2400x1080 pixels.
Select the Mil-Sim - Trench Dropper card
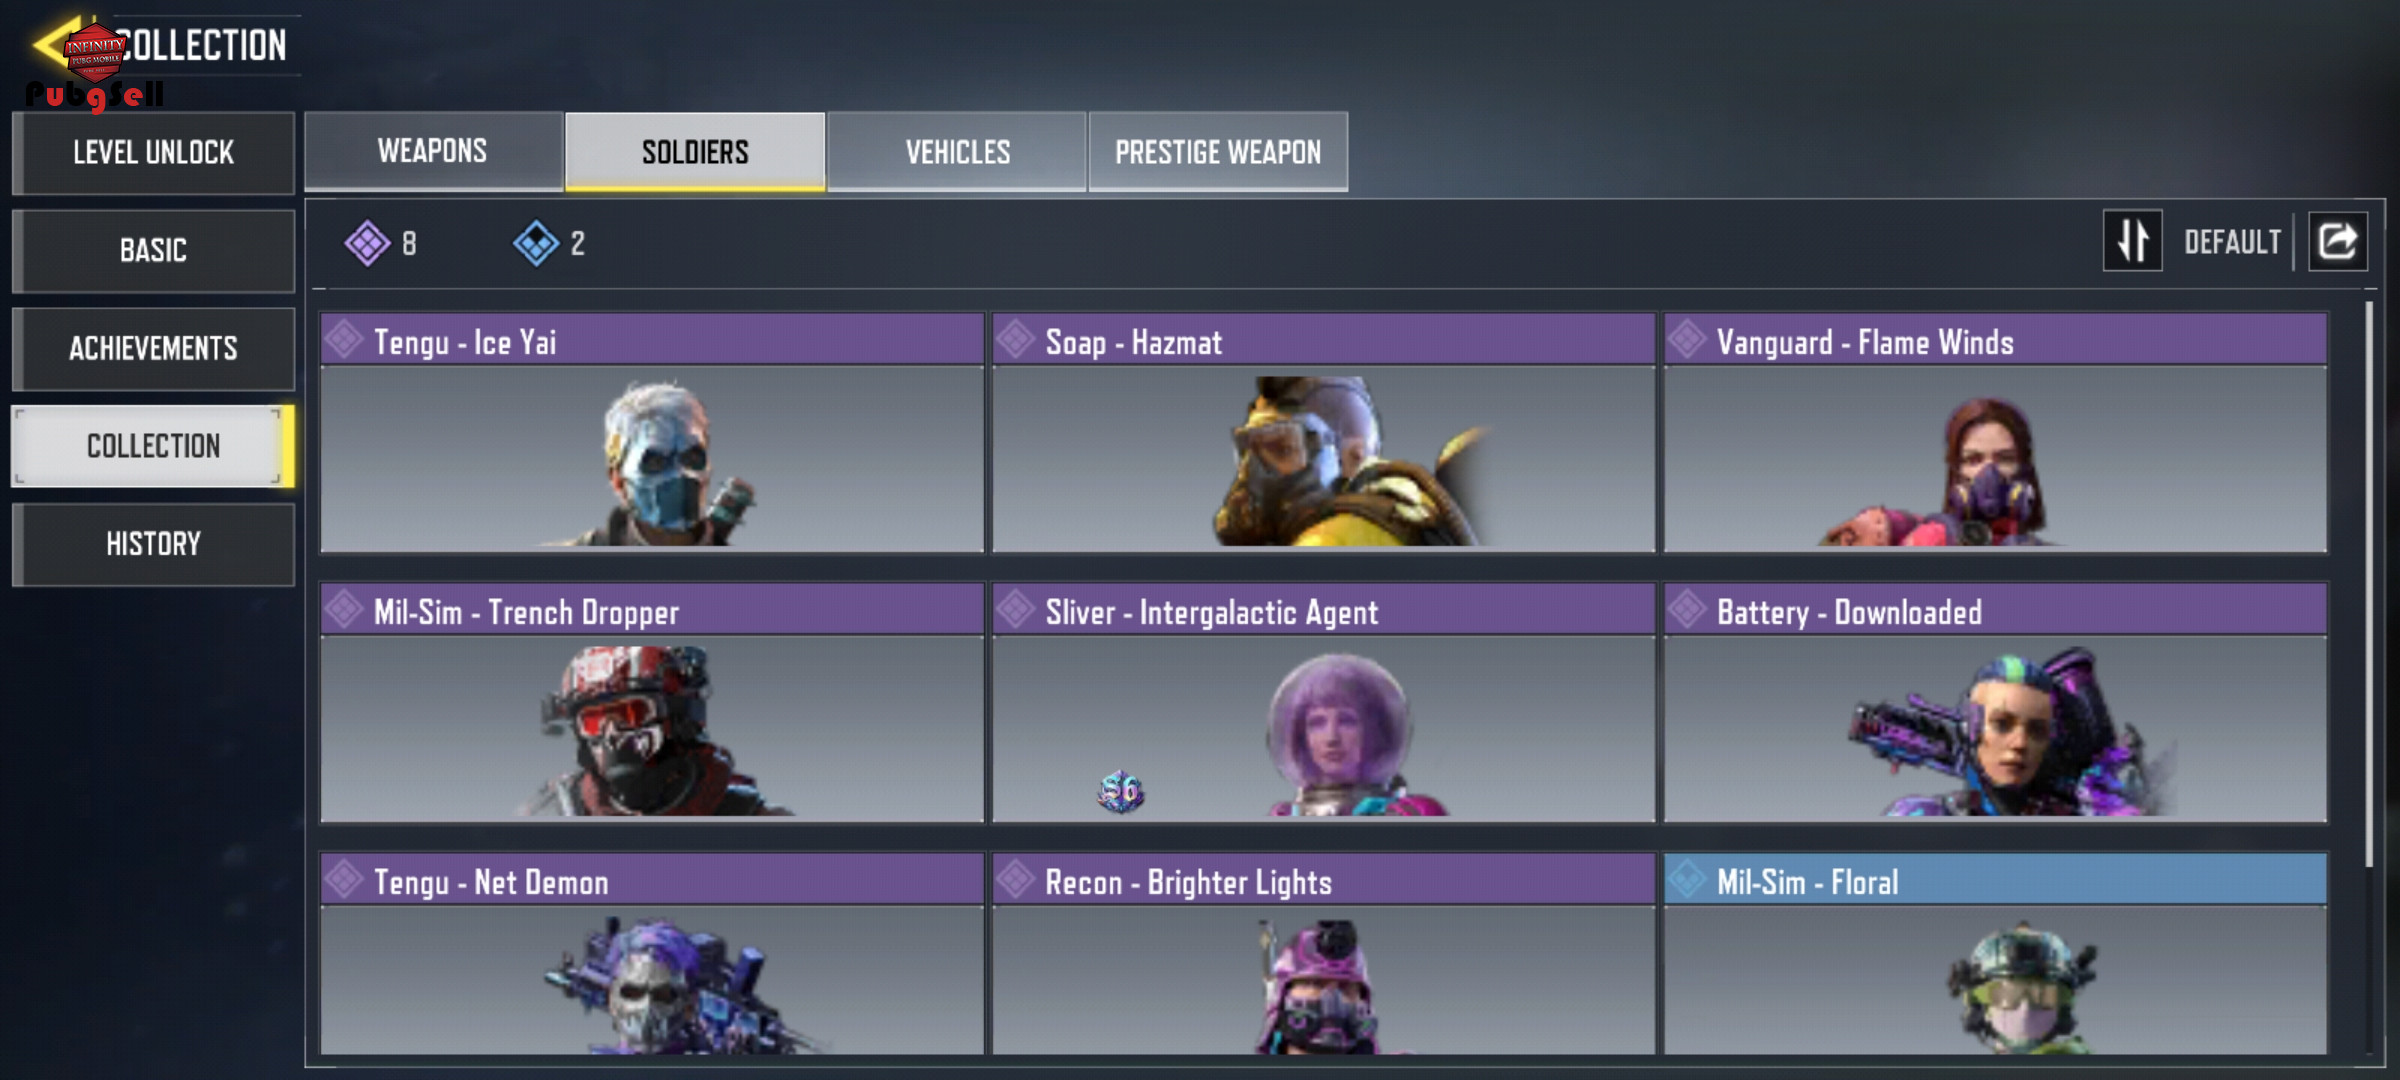652,703
